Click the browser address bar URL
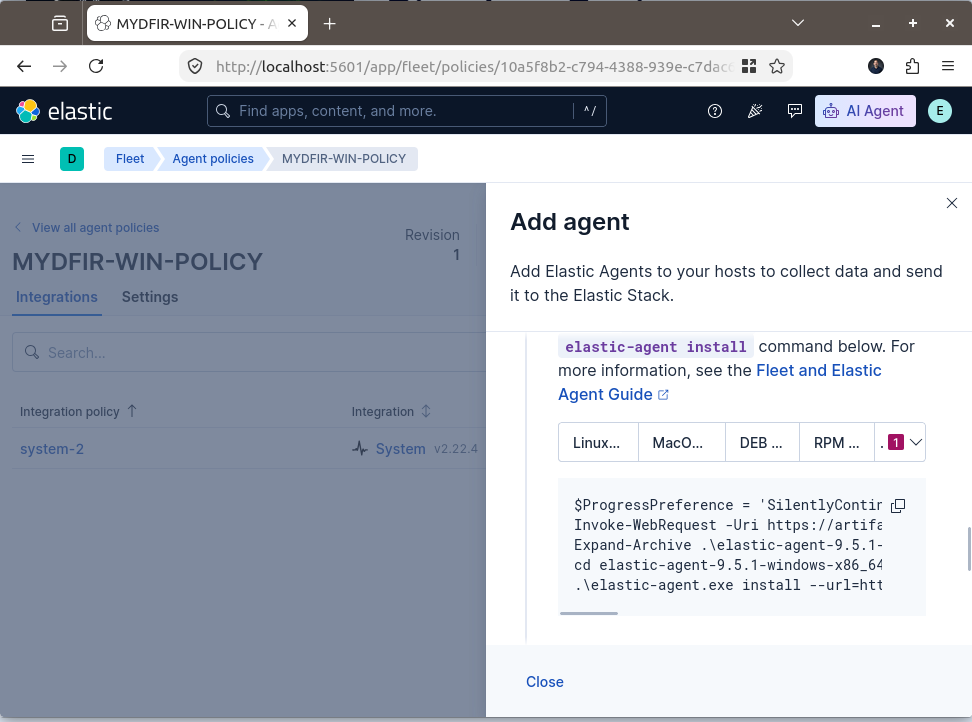Image resolution: width=972 pixels, height=722 pixels. 474,66
